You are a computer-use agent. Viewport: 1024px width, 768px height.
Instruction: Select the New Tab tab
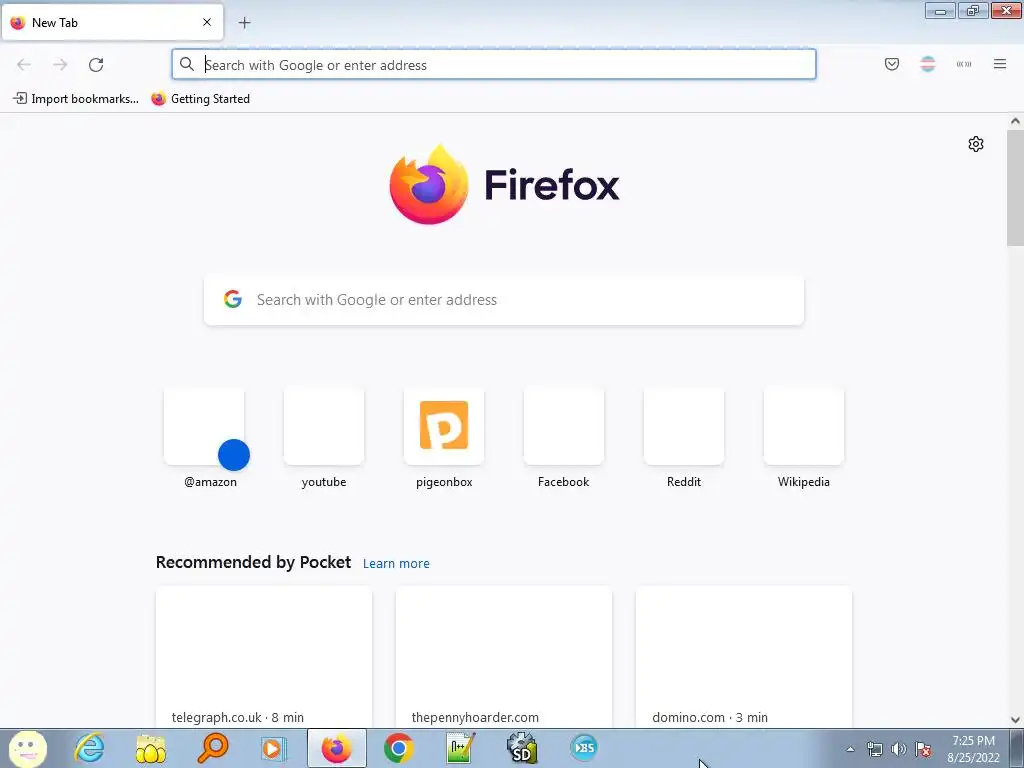(112, 23)
